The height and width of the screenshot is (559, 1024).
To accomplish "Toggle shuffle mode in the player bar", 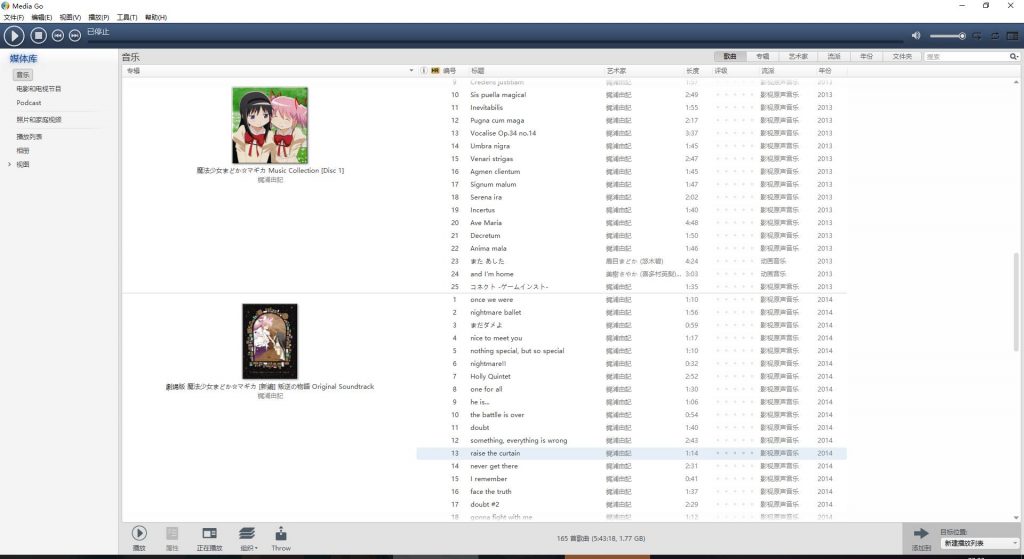I will pos(977,36).
